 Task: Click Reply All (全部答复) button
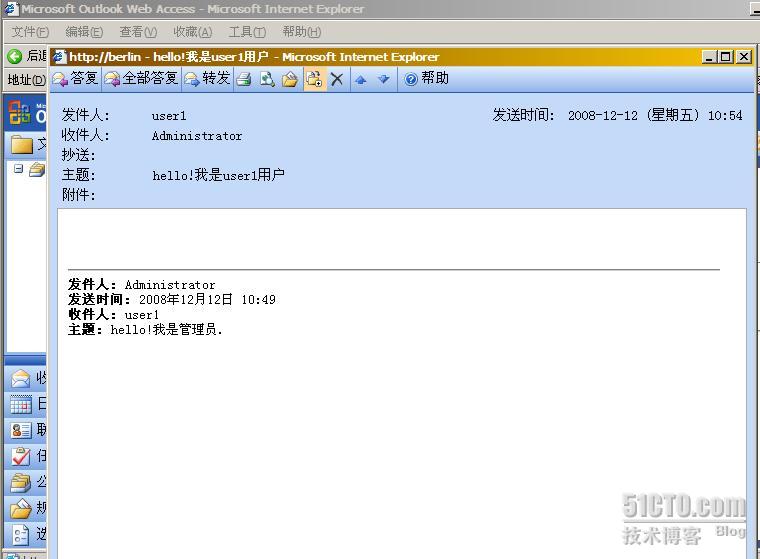(142, 79)
